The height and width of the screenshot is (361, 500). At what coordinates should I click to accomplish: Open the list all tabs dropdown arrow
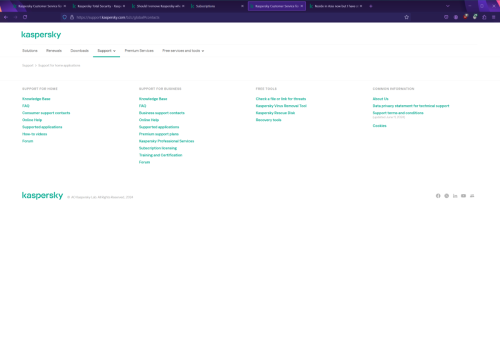coord(448,6)
